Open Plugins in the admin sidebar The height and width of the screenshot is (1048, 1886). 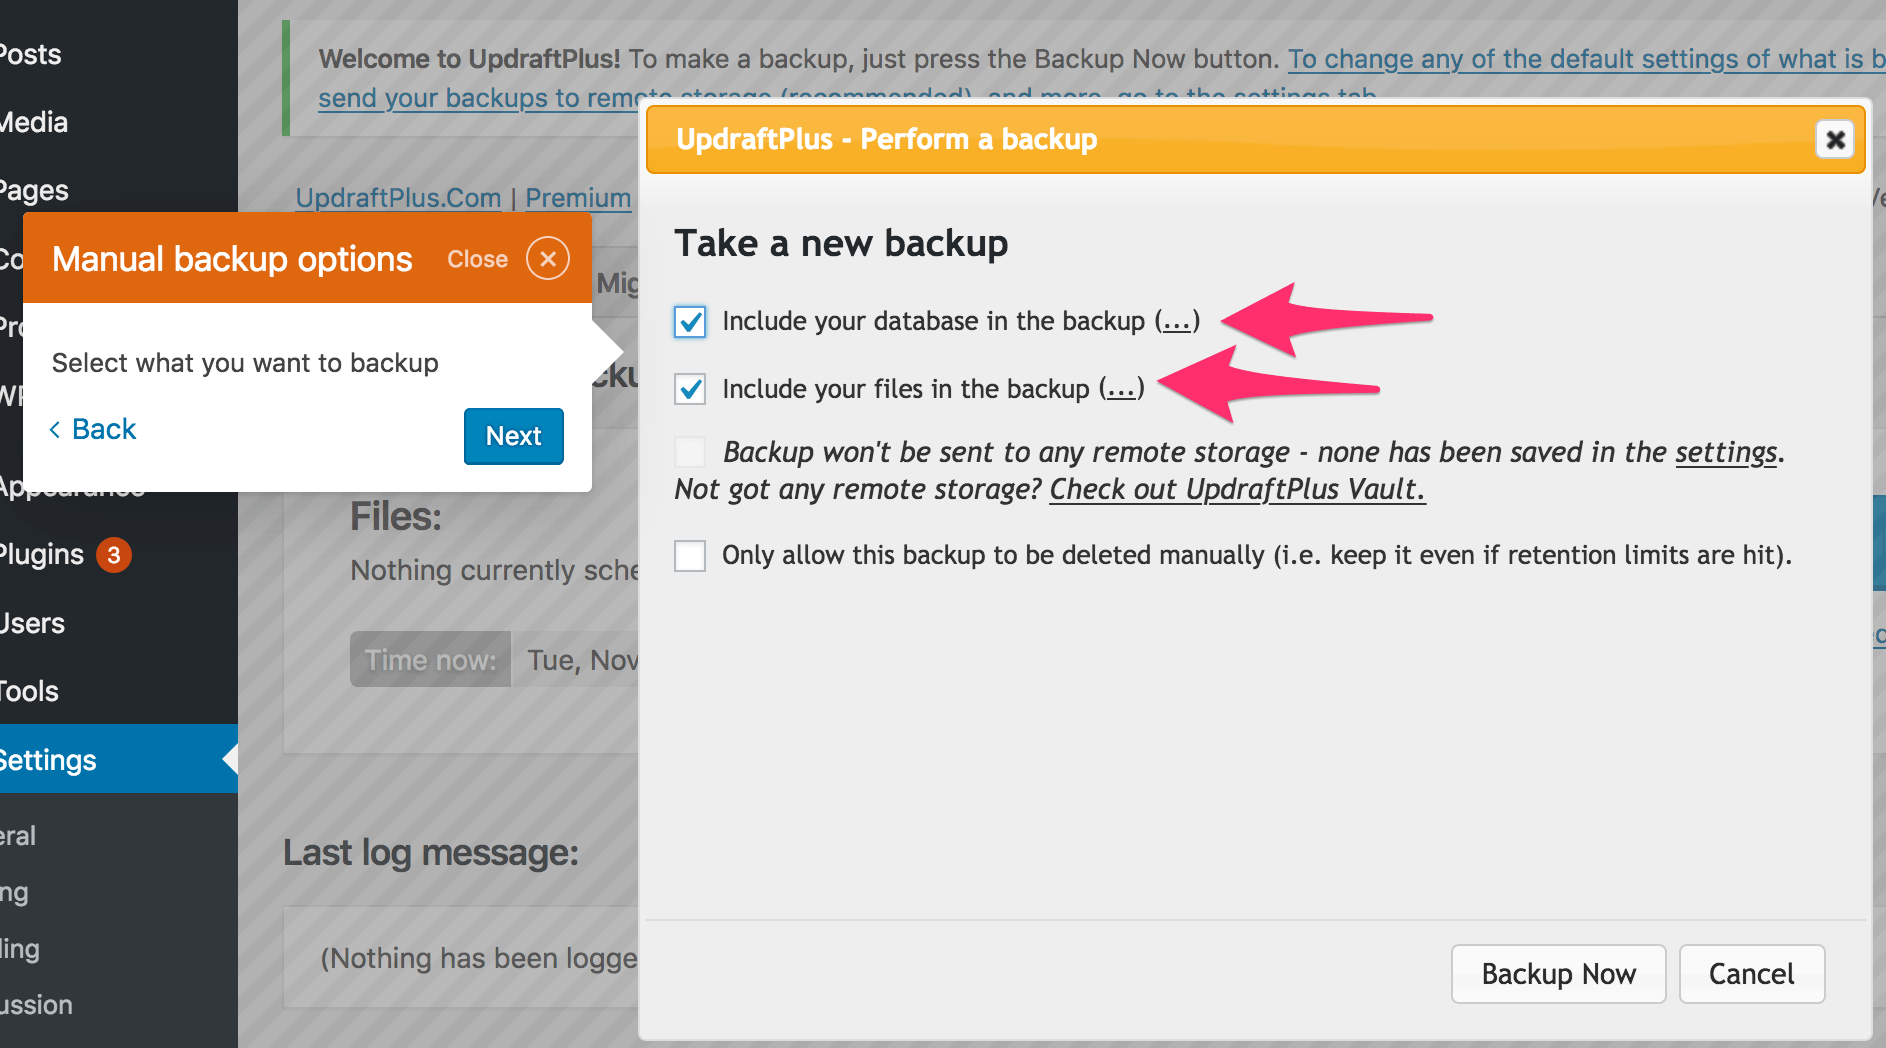click(42, 554)
